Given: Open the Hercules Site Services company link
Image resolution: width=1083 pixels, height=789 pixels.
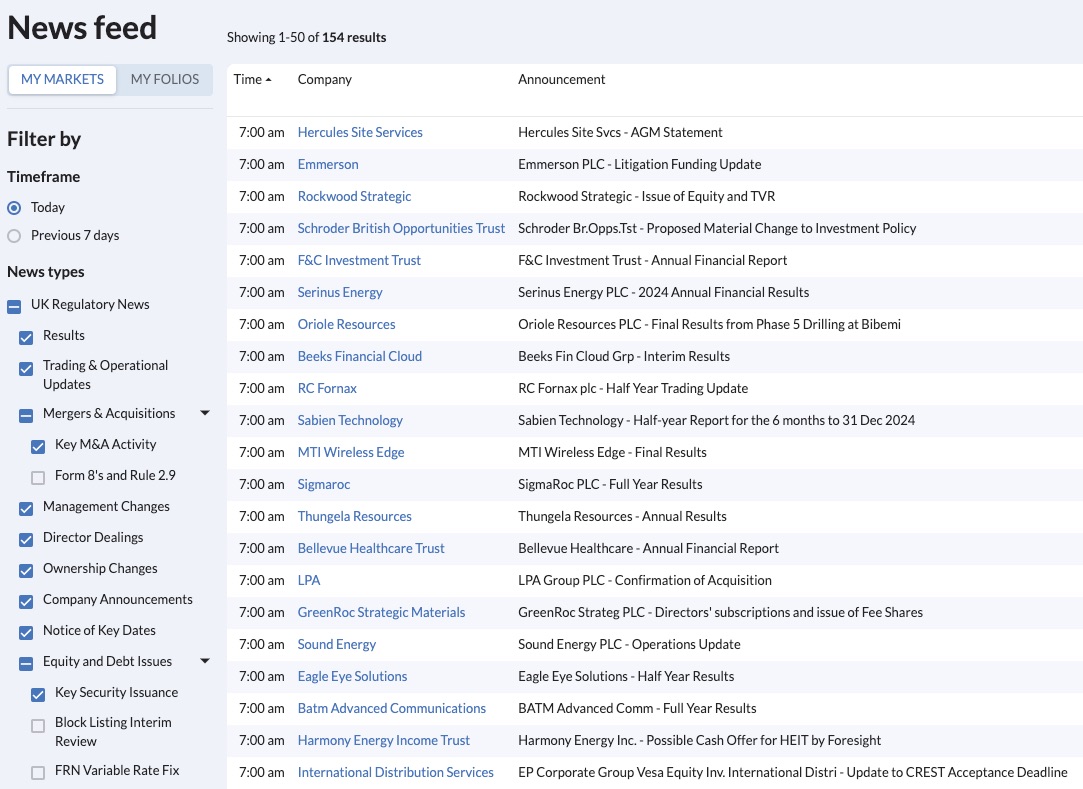Looking at the screenshot, I should pyautogui.click(x=360, y=133).
